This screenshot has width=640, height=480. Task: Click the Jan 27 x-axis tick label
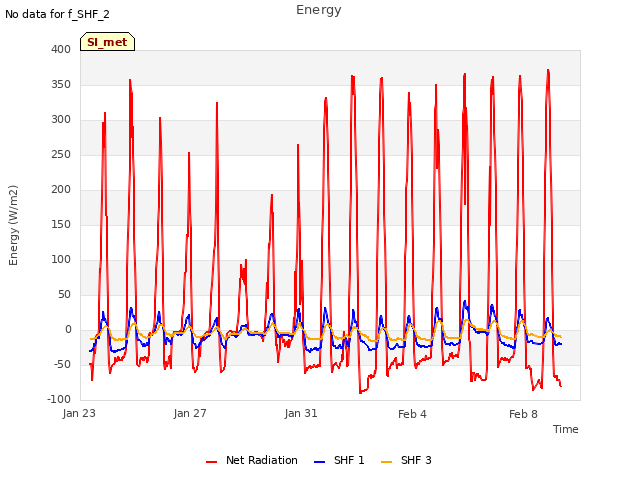(190, 413)
